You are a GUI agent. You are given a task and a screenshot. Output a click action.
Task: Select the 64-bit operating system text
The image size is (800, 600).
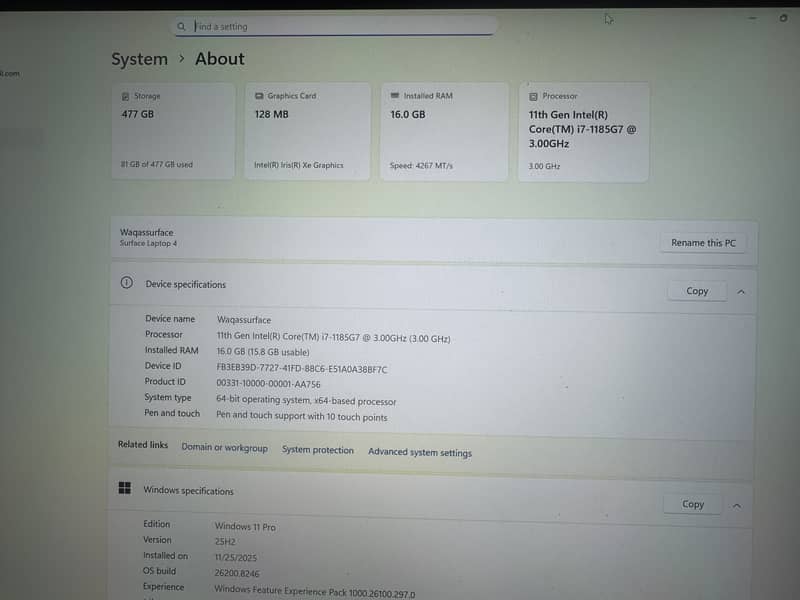click(x=306, y=401)
